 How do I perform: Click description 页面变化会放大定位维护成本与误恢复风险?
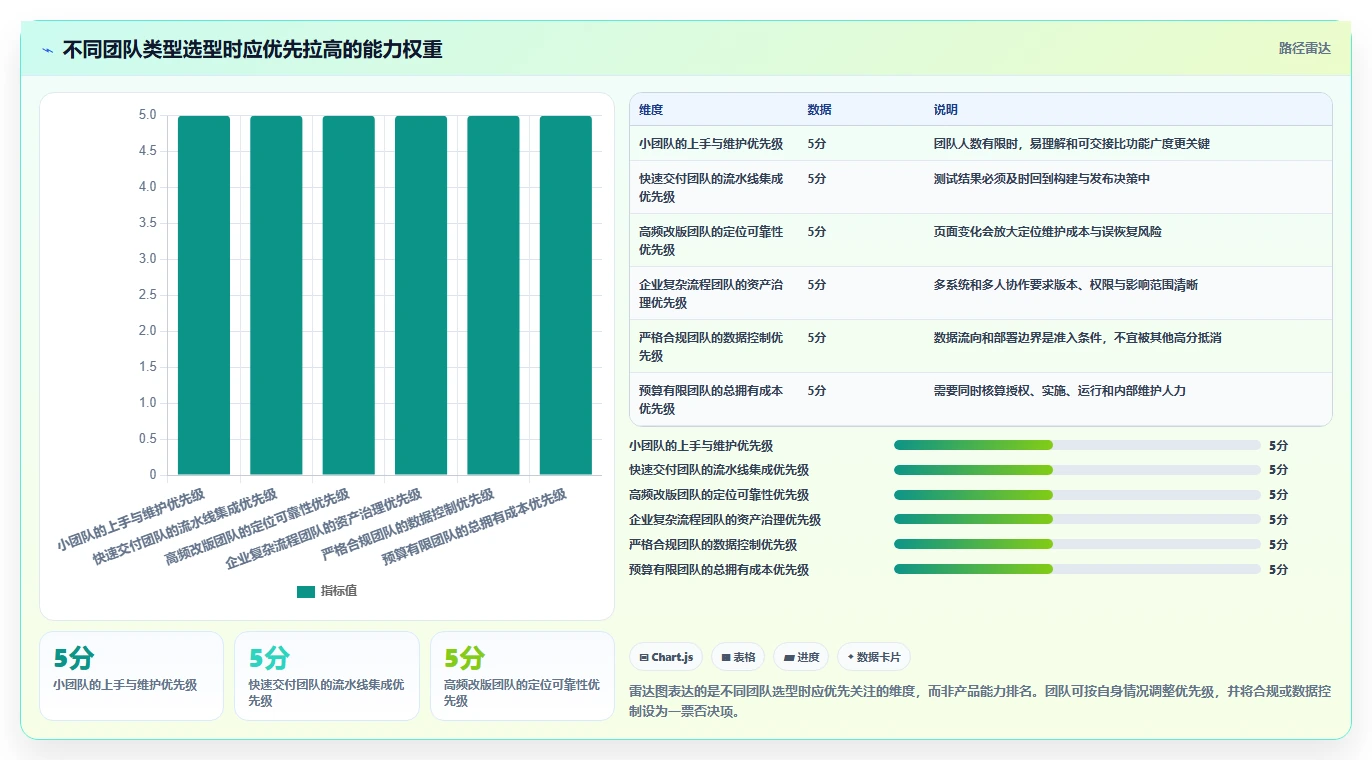pos(1048,232)
